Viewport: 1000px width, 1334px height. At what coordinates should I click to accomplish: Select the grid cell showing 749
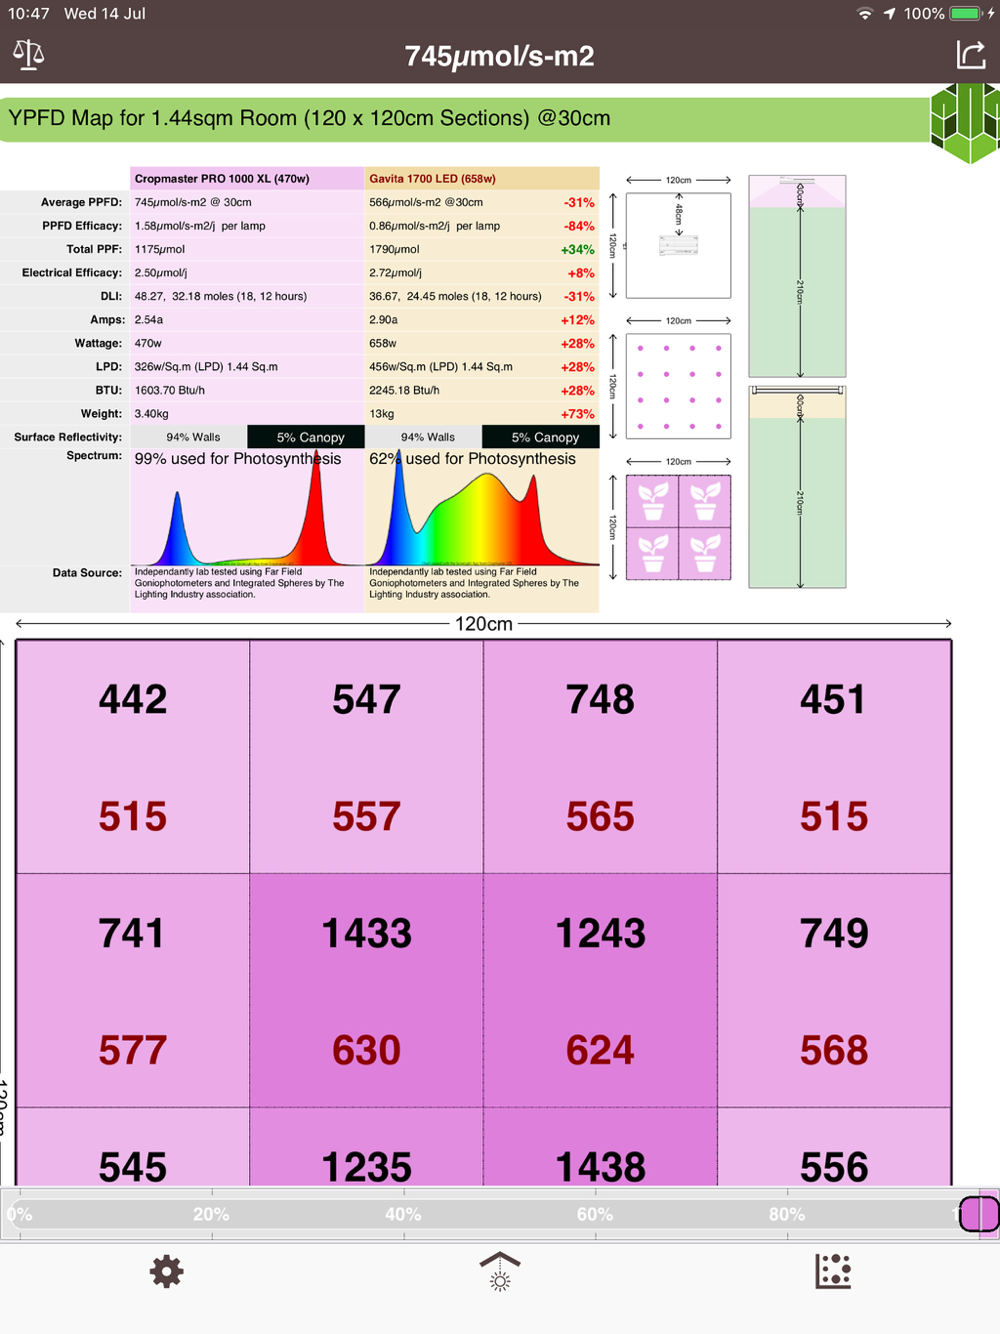click(x=834, y=990)
